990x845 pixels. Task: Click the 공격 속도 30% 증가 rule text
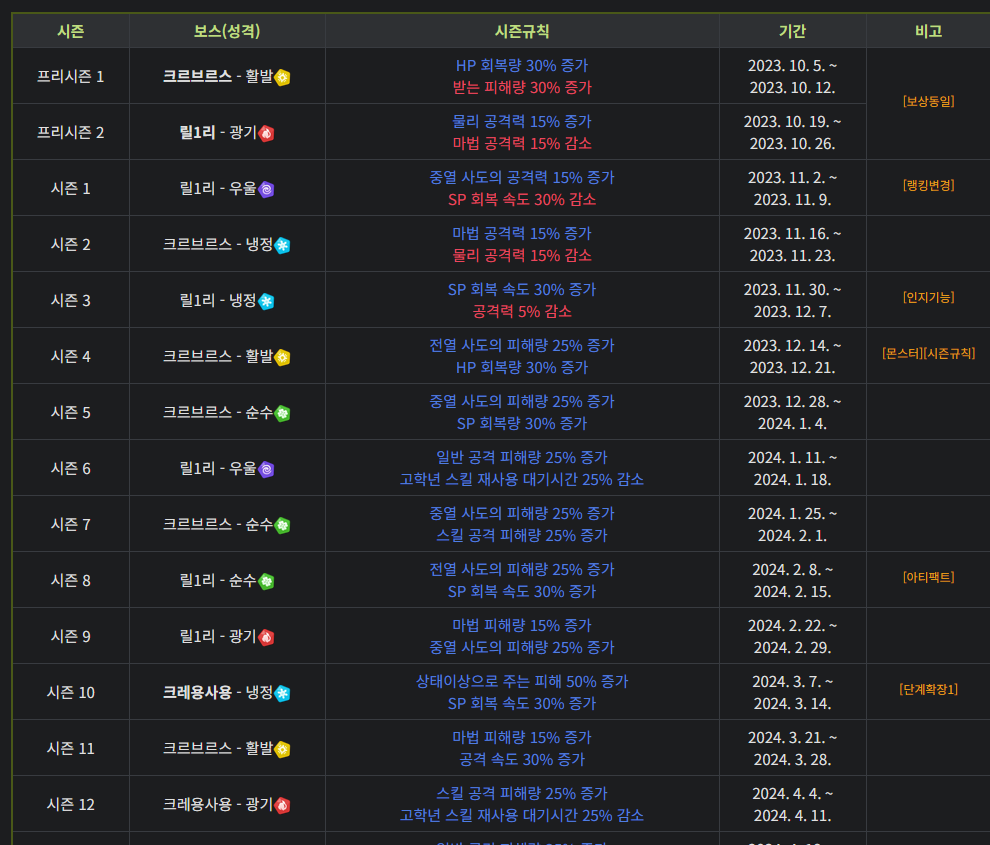coord(522,760)
